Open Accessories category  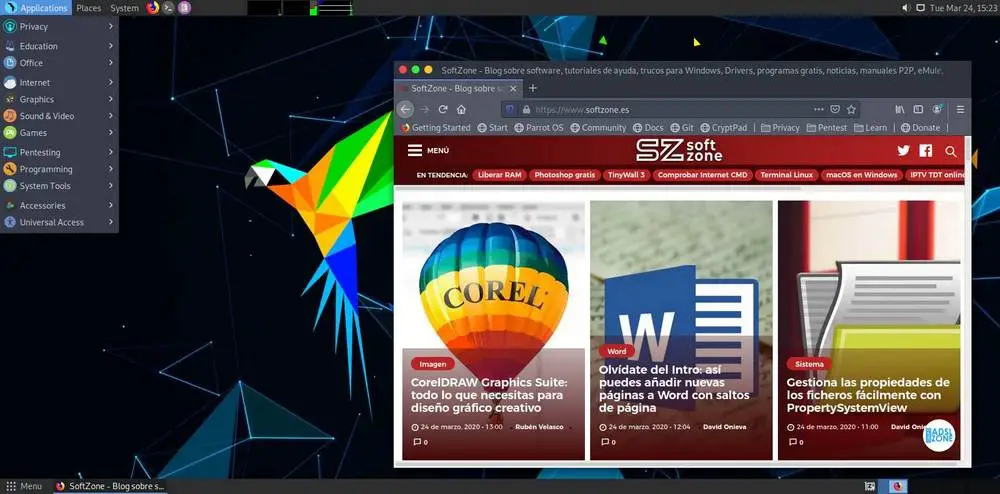59,205
